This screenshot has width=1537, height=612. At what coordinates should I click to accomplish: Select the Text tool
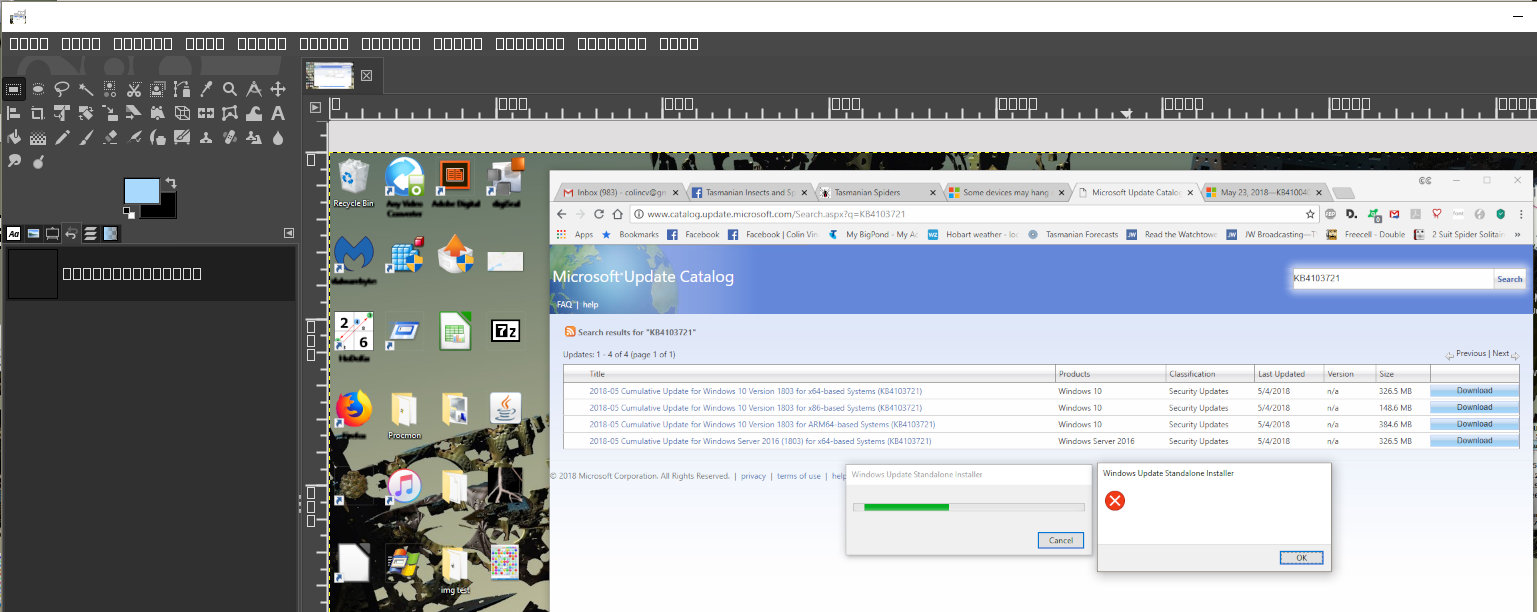278,113
